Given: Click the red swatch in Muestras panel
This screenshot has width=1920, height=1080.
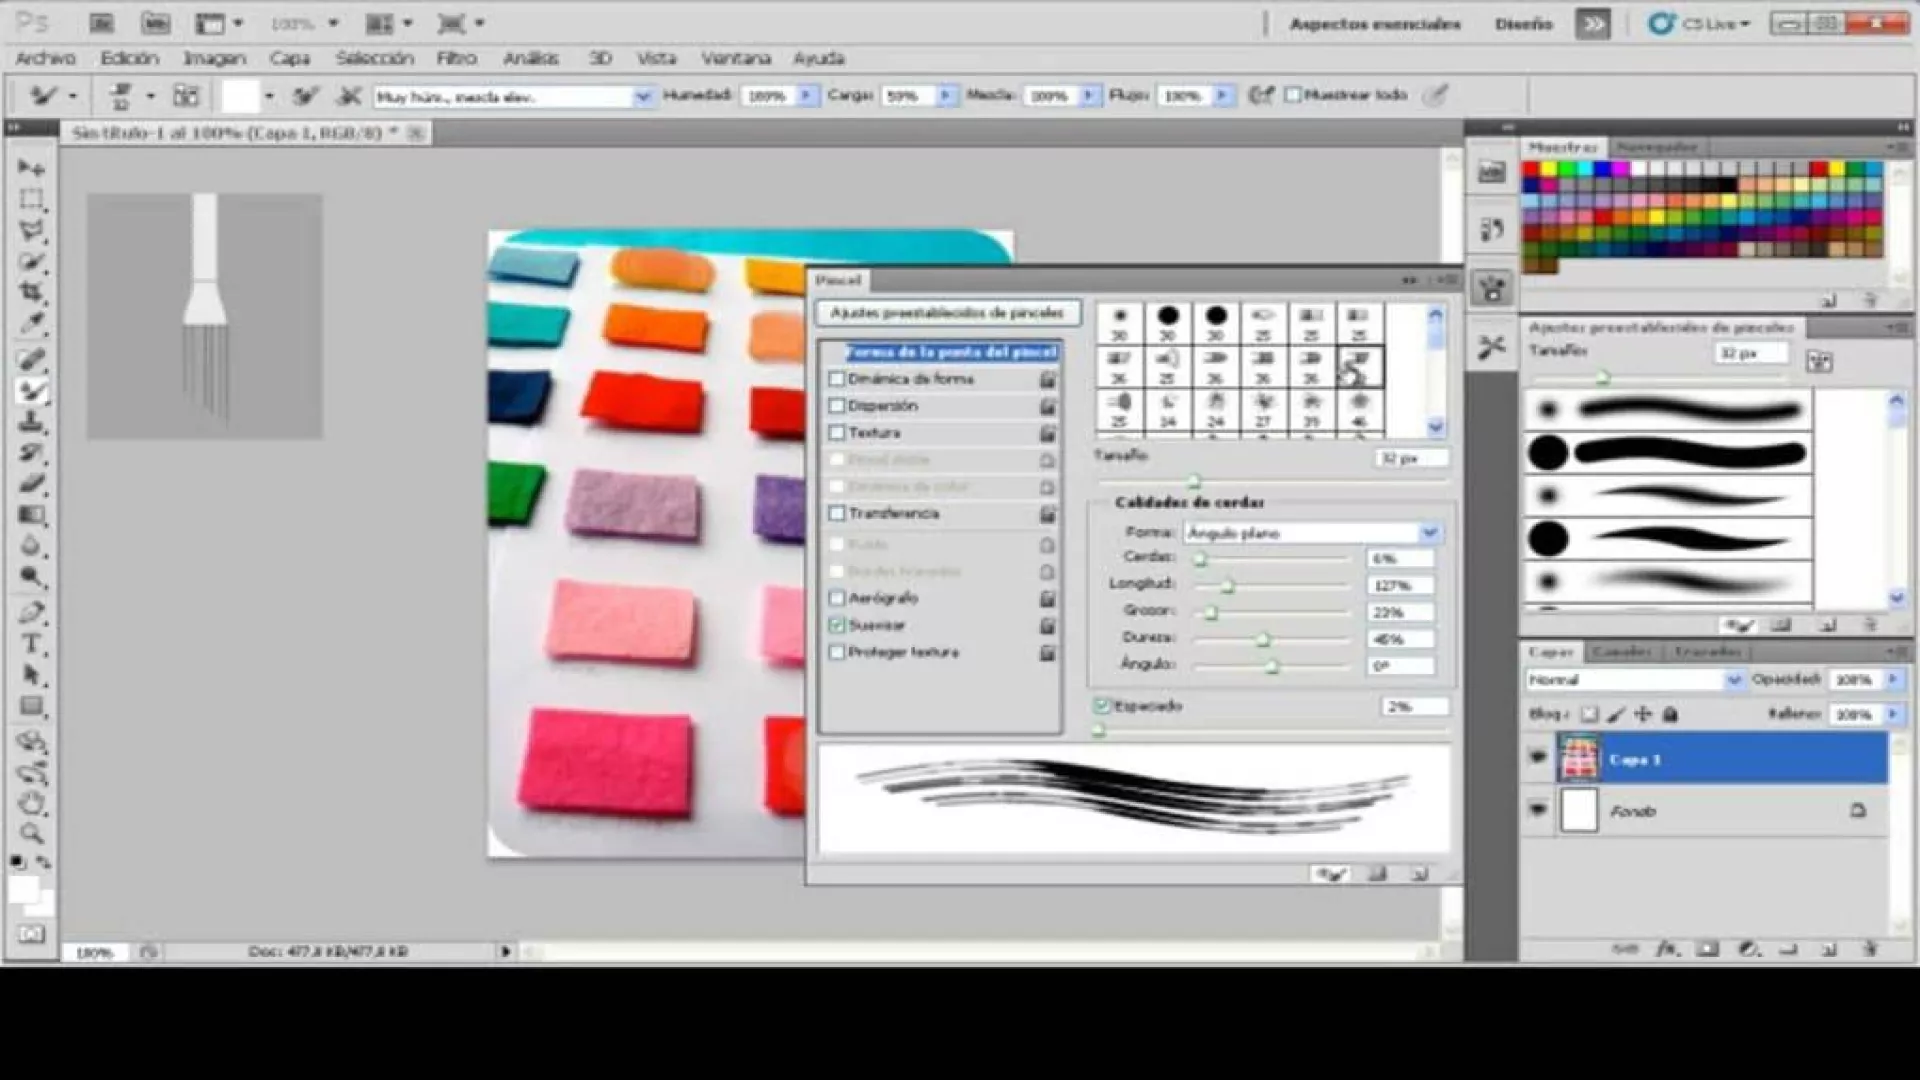Looking at the screenshot, I should click(1531, 170).
